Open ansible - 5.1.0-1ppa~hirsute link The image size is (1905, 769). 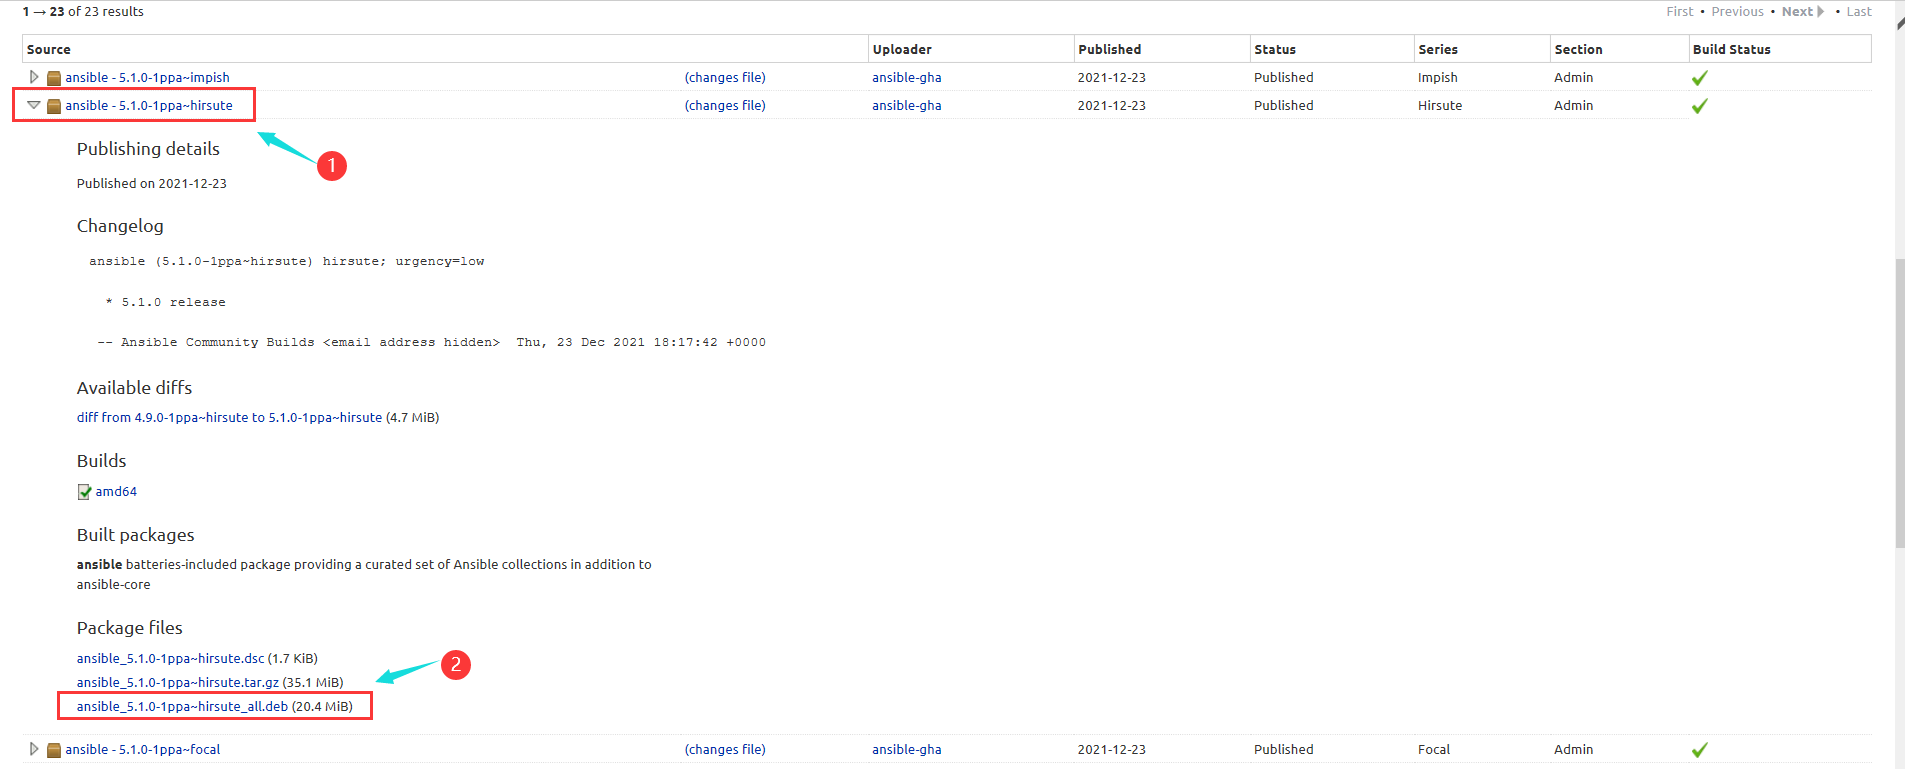pyautogui.click(x=149, y=105)
